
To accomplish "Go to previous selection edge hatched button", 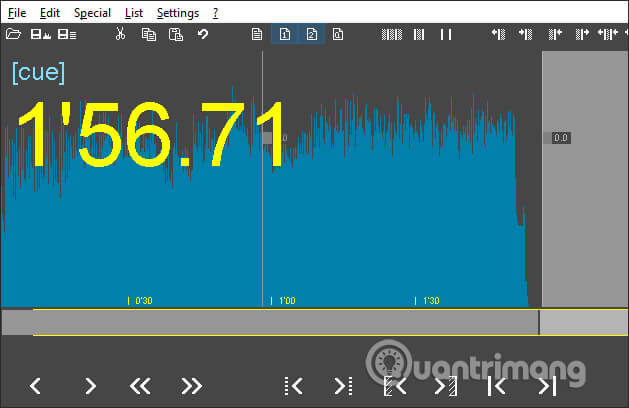I will [x=396, y=386].
